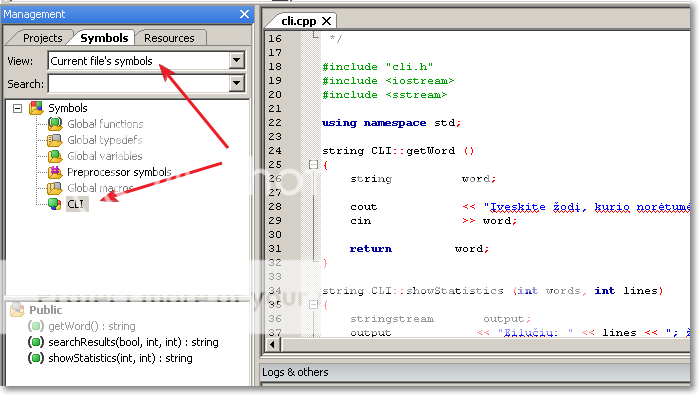
Task: Open the Search dropdown arrow
Action: (x=237, y=83)
